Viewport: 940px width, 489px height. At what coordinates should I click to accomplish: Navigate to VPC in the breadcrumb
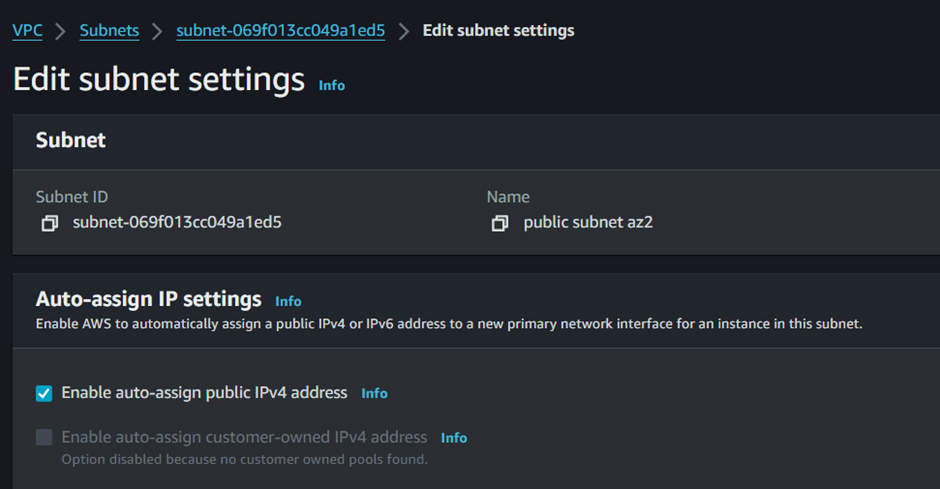click(x=28, y=31)
